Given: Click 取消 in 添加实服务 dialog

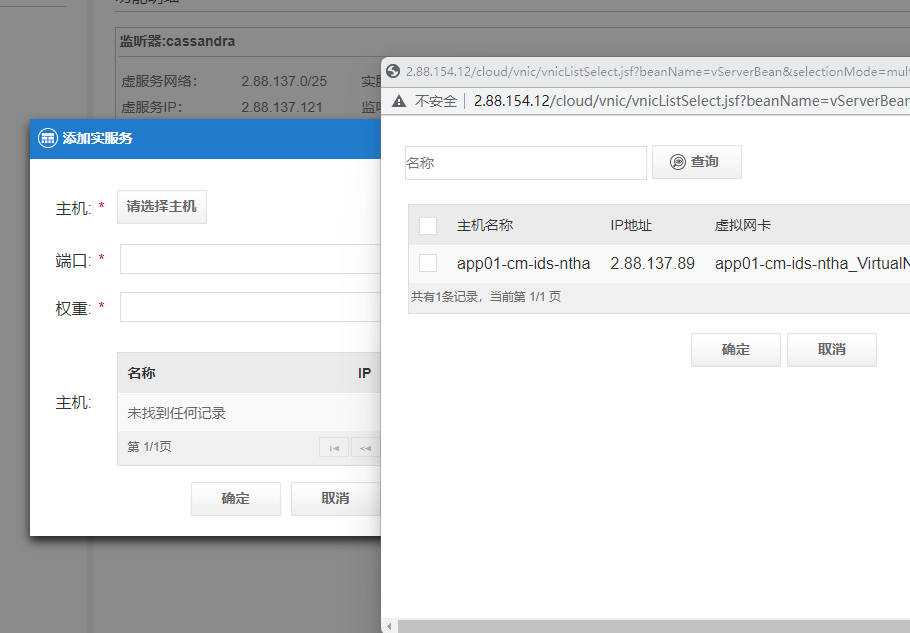Looking at the screenshot, I should (x=335, y=498).
